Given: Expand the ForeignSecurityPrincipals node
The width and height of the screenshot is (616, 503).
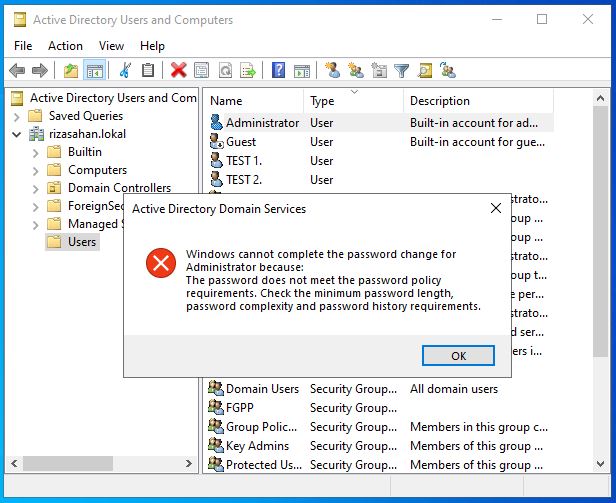Looking at the screenshot, I should (x=35, y=207).
